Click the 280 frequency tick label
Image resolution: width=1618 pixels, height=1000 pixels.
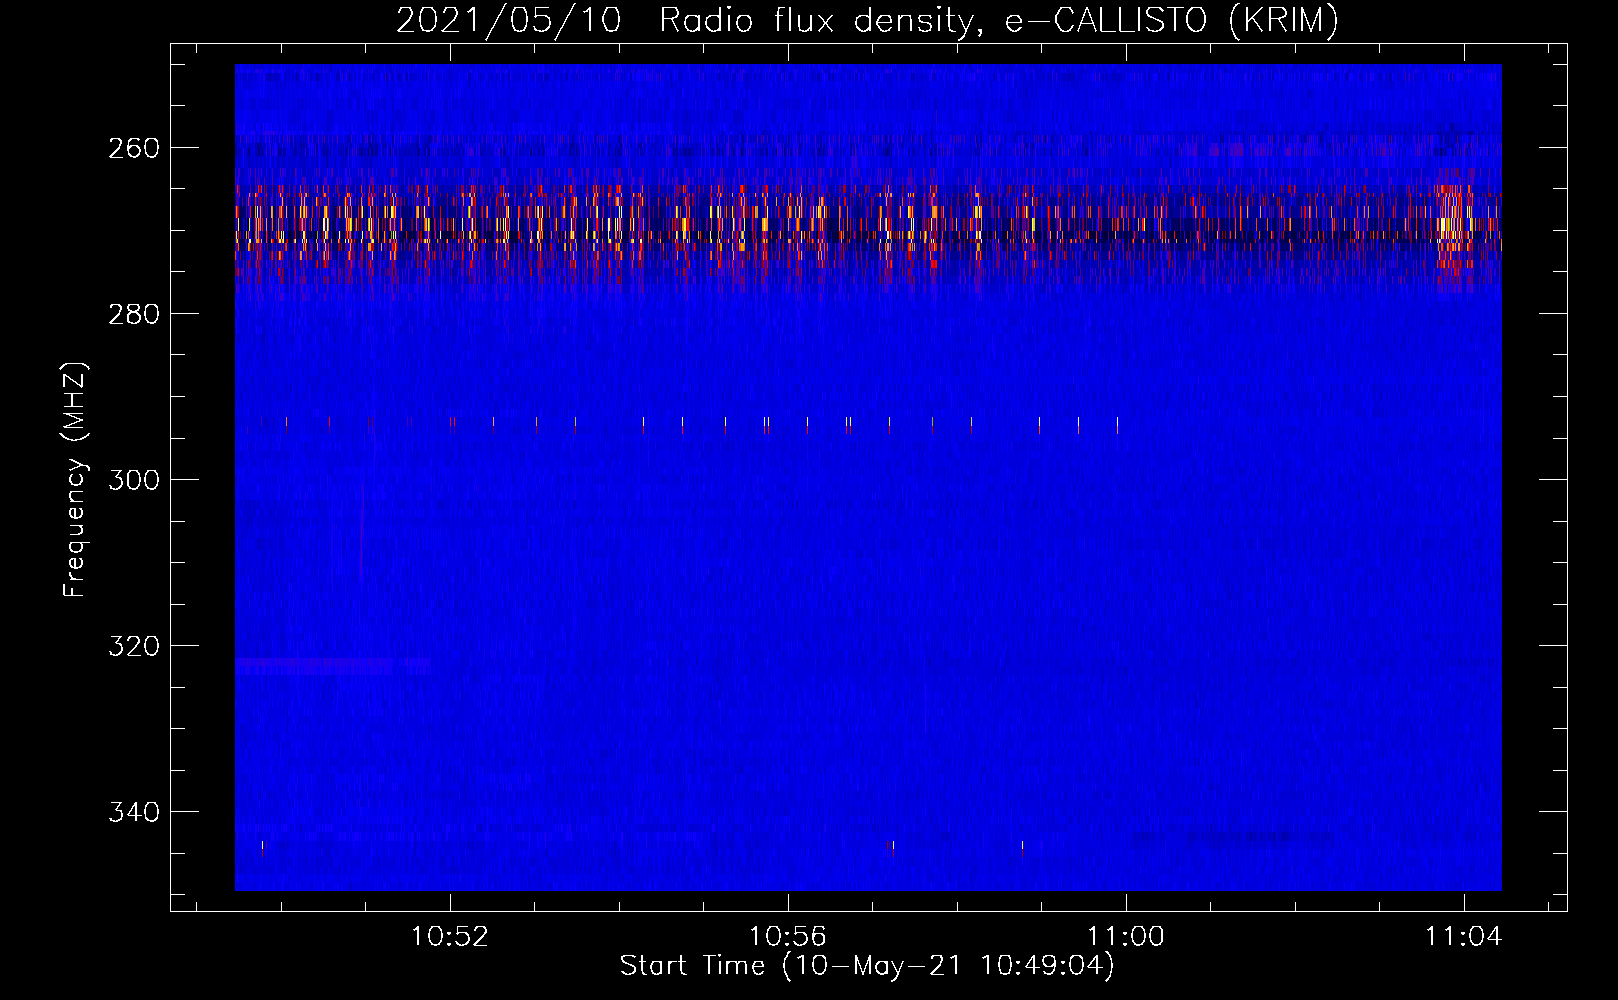133,314
